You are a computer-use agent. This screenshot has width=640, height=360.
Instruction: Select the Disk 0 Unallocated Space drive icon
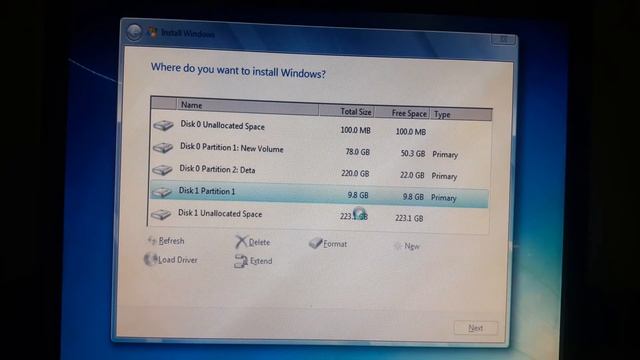pyautogui.click(x=163, y=126)
